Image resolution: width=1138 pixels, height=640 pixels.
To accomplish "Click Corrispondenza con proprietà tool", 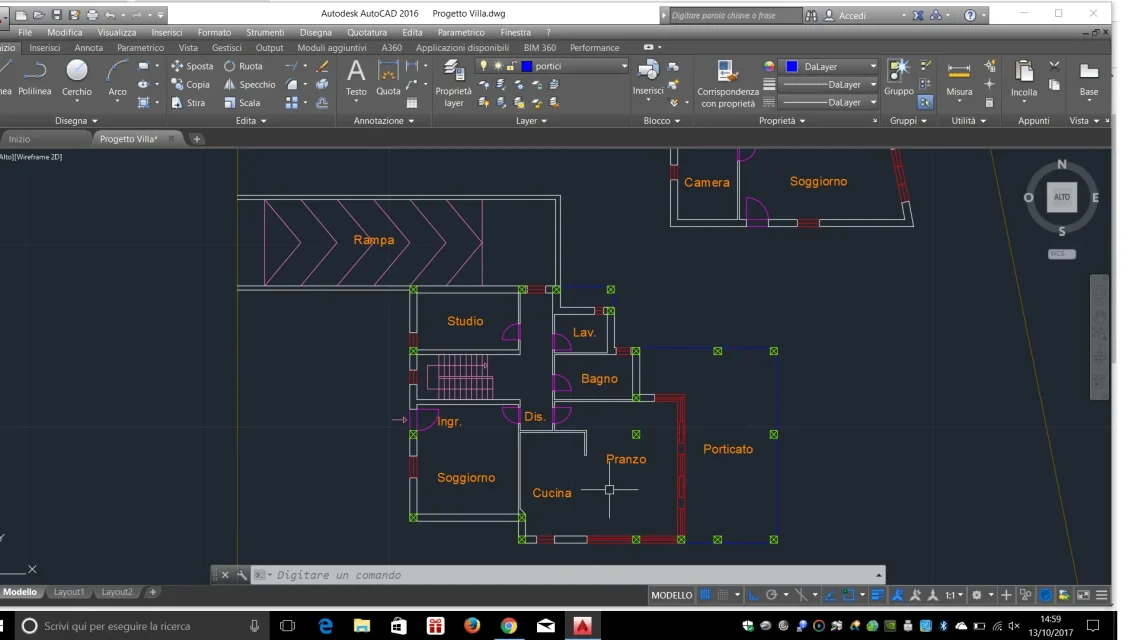I will click(727, 83).
